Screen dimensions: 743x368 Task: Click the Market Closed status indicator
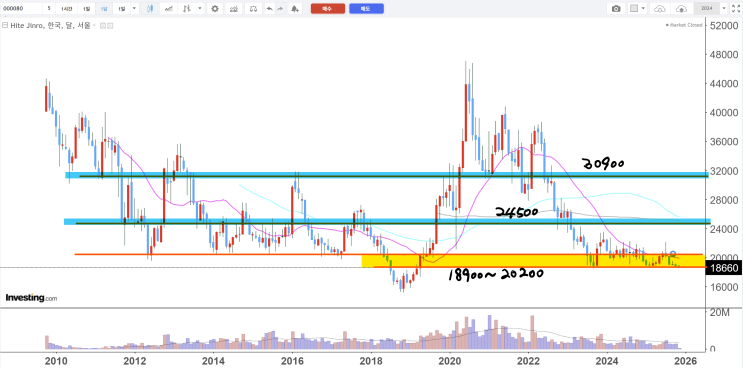point(684,25)
